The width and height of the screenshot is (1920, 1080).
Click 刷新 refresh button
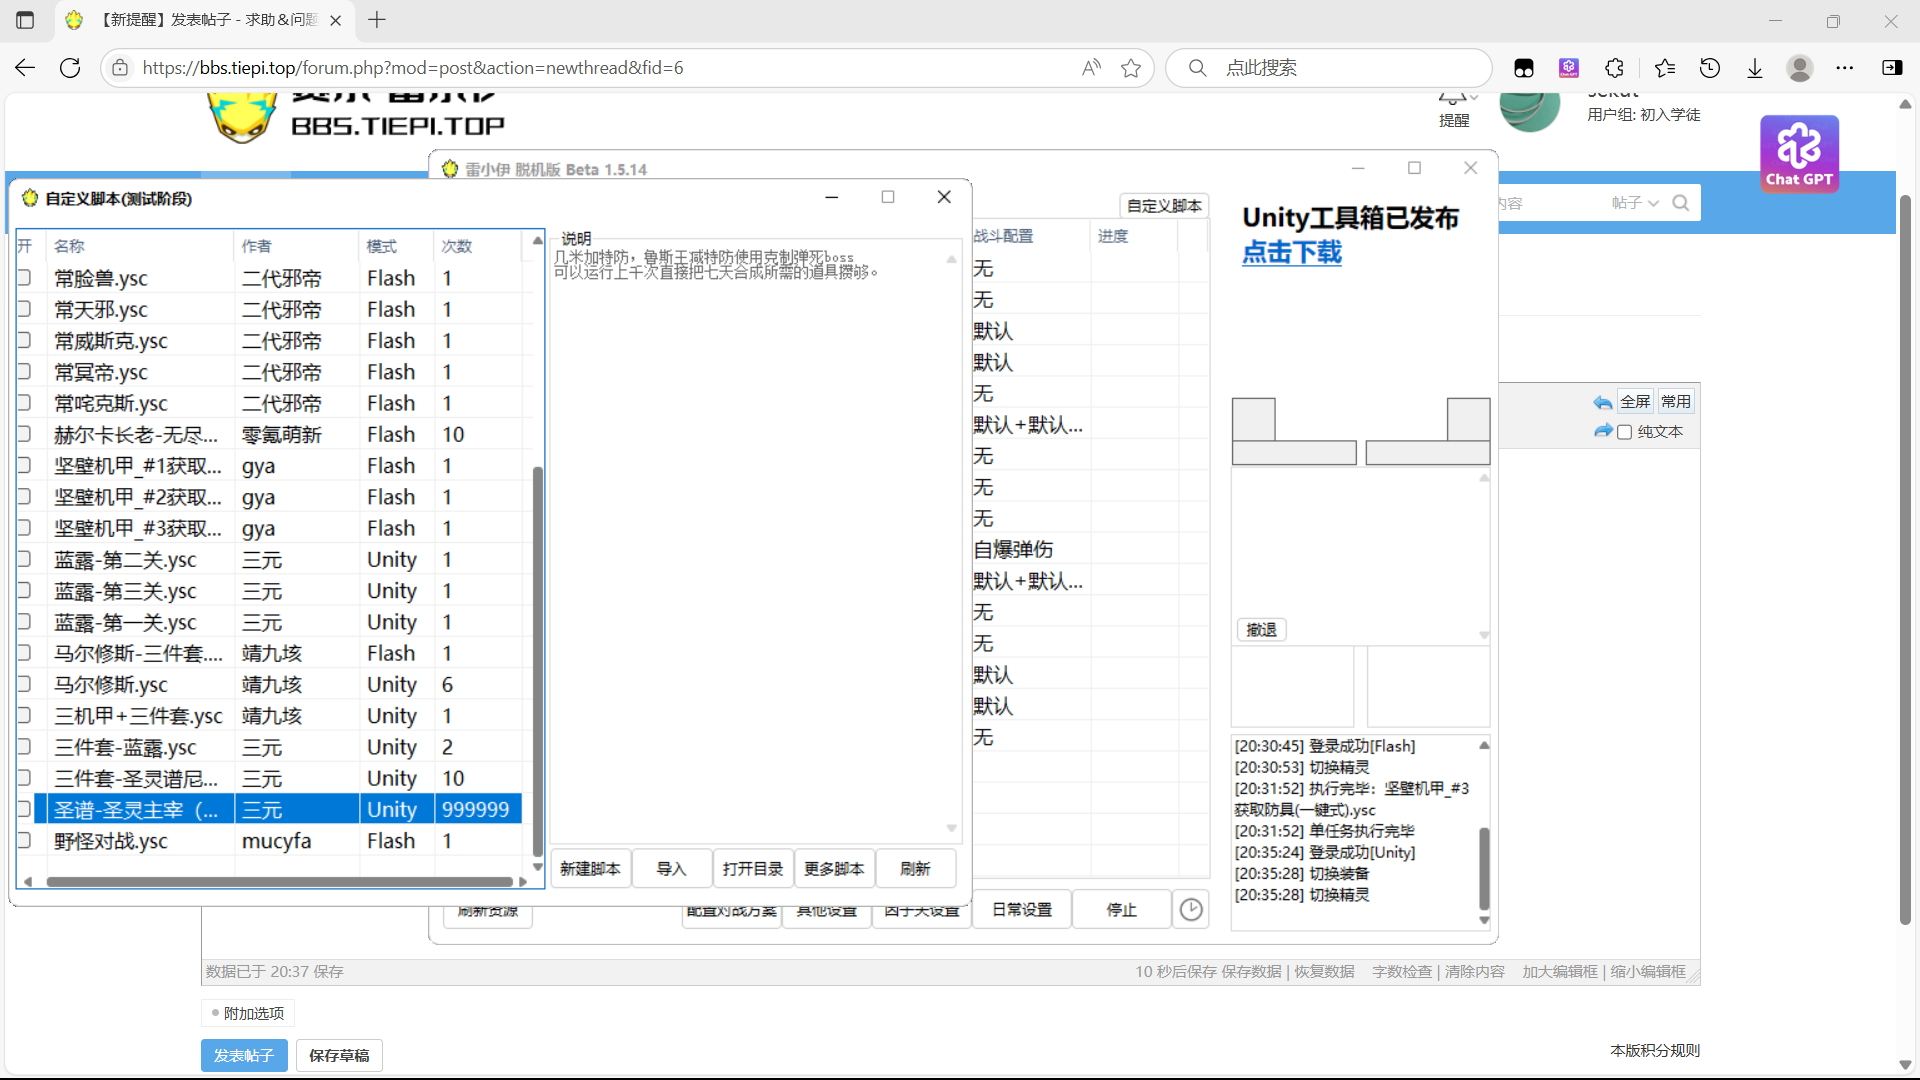tap(915, 869)
